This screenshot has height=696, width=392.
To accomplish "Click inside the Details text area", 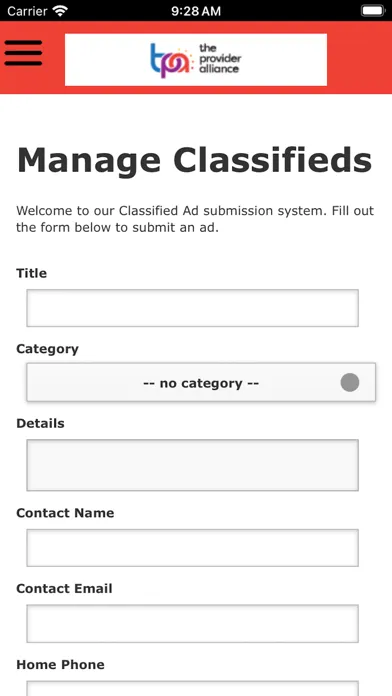I will pyautogui.click(x=193, y=465).
